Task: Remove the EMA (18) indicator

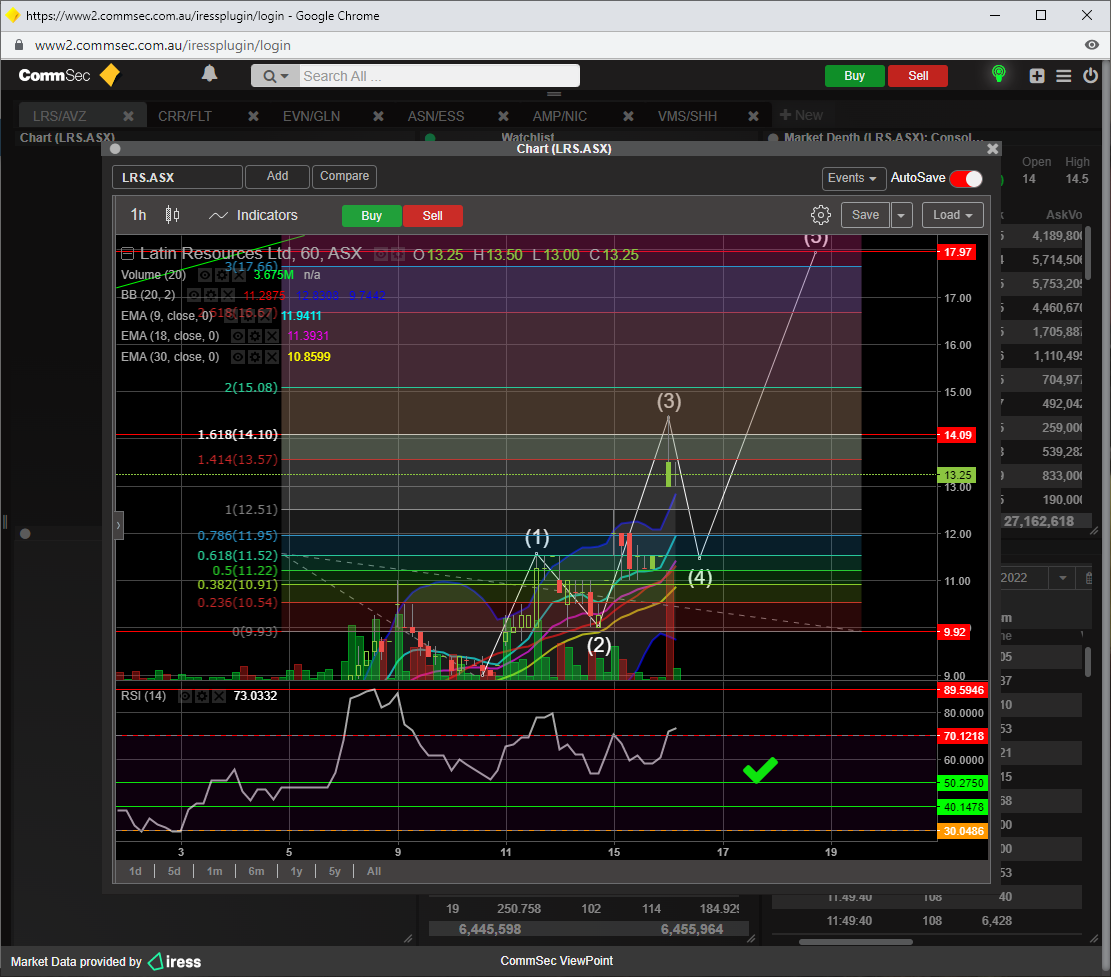Action: point(272,336)
